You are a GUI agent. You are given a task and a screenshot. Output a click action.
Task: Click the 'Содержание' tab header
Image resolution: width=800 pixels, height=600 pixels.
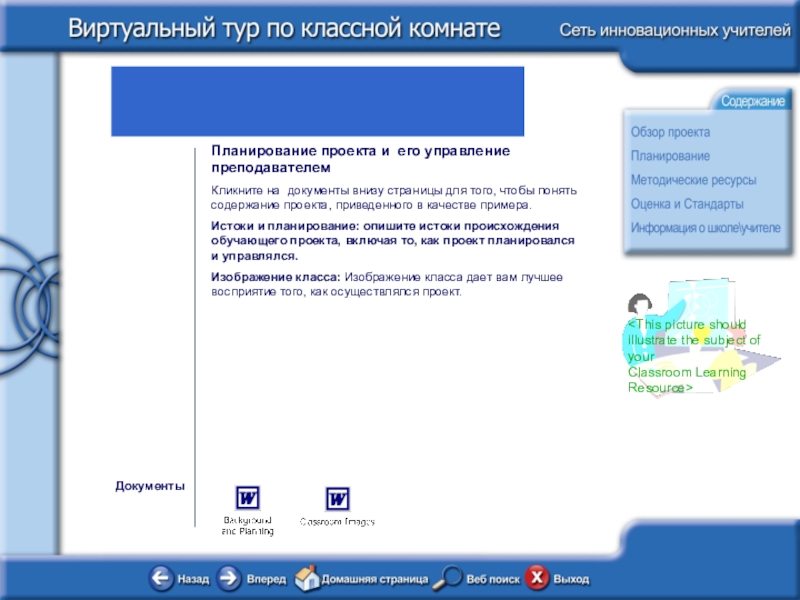[752, 102]
